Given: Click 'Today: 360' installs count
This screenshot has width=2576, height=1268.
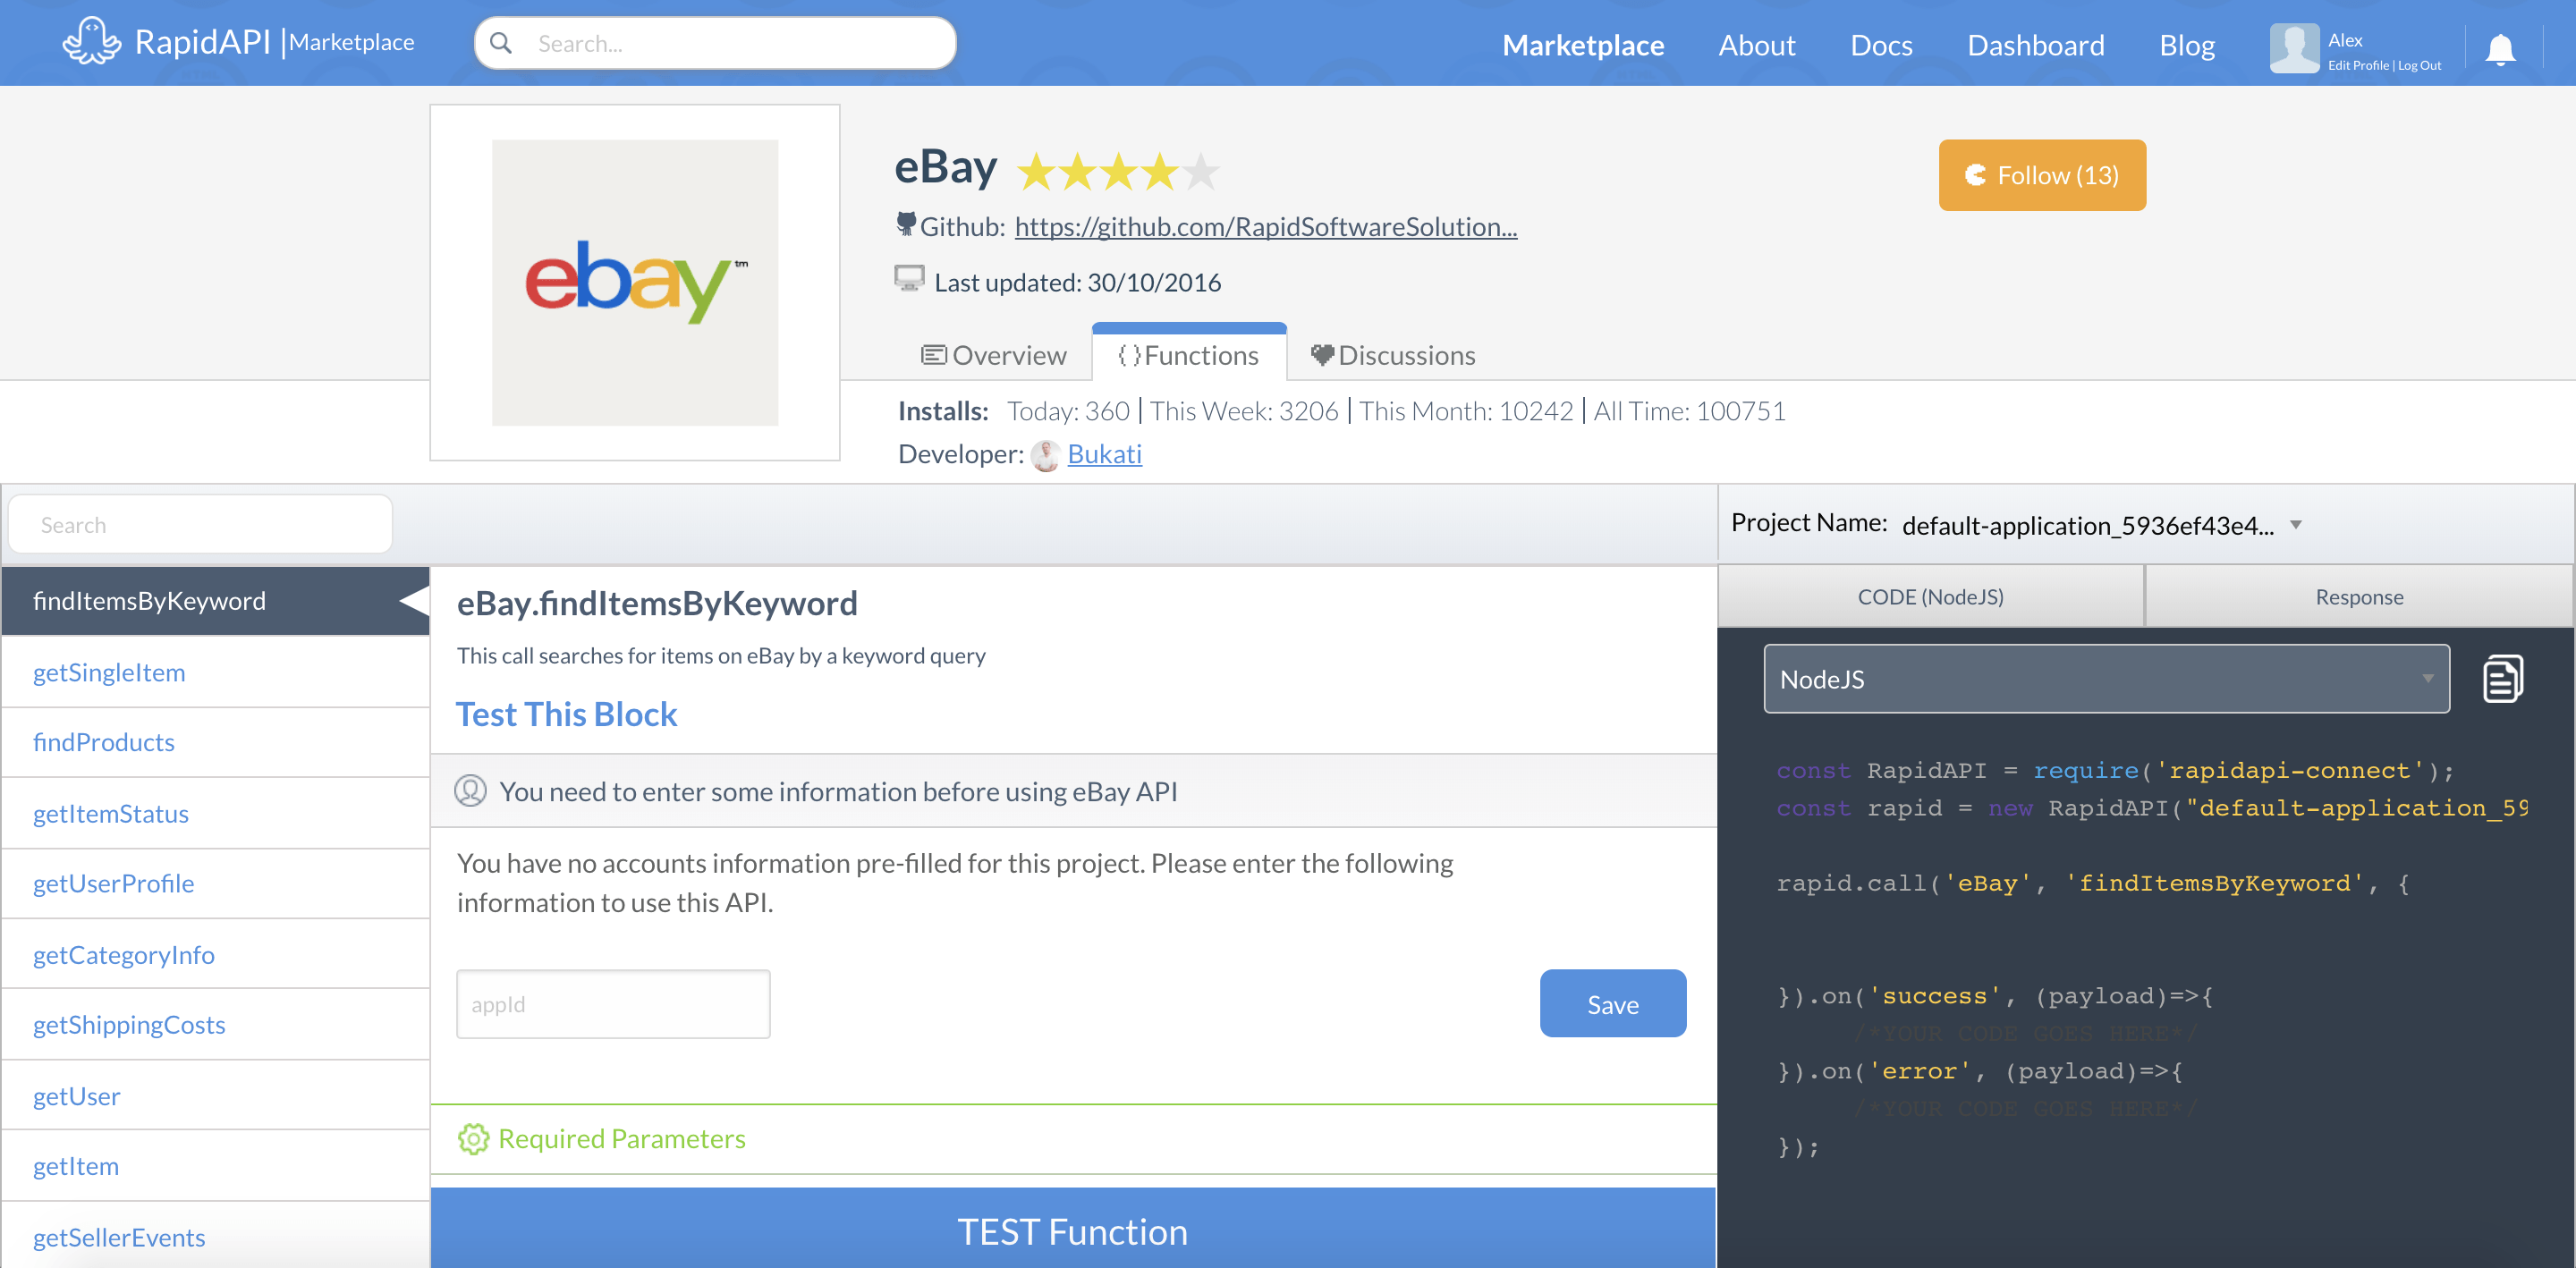Looking at the screenshot, I should click(1068, 411).
